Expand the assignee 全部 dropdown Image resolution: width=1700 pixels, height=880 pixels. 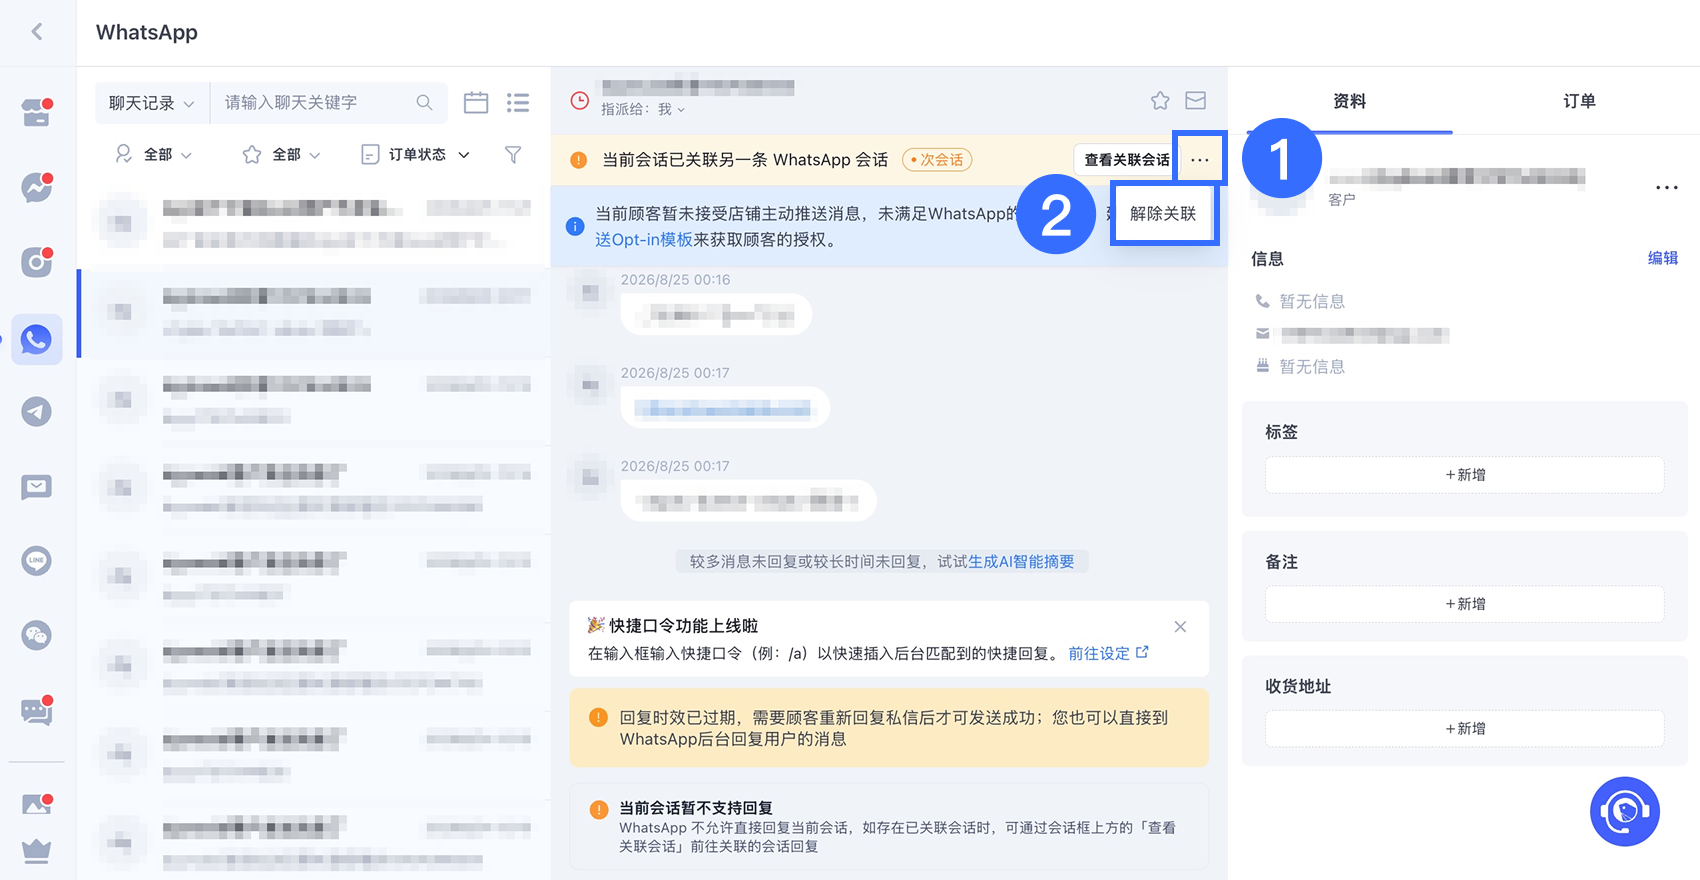tap(154, 154)
